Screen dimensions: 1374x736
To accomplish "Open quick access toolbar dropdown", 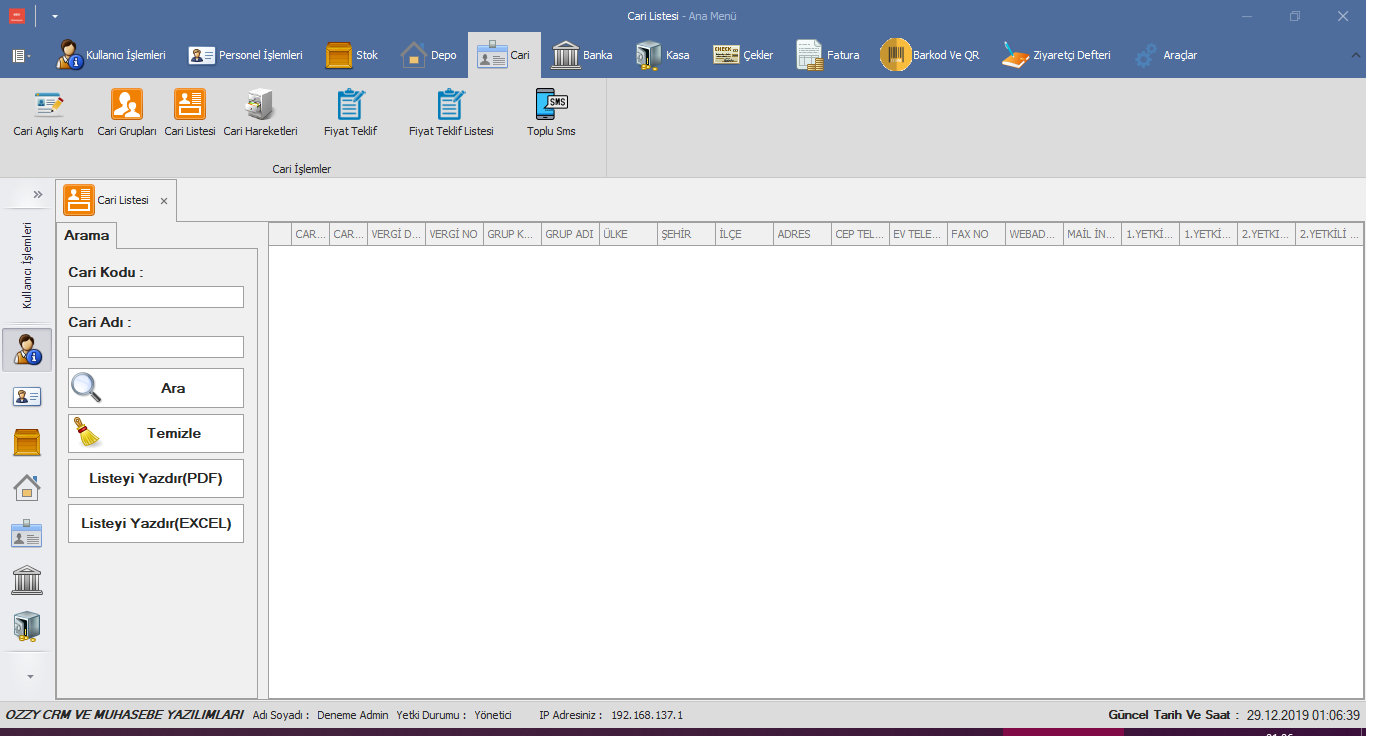I will pos(55,16).
